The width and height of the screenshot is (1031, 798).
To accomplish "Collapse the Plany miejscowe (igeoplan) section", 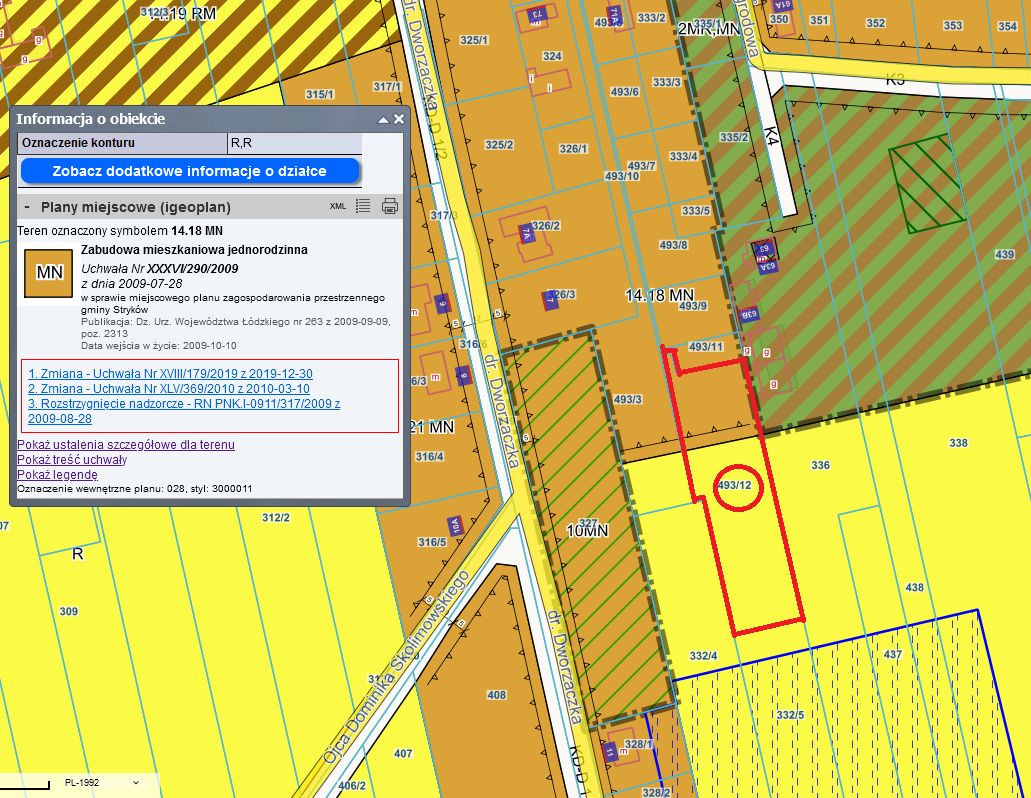I will pos(27,207).
